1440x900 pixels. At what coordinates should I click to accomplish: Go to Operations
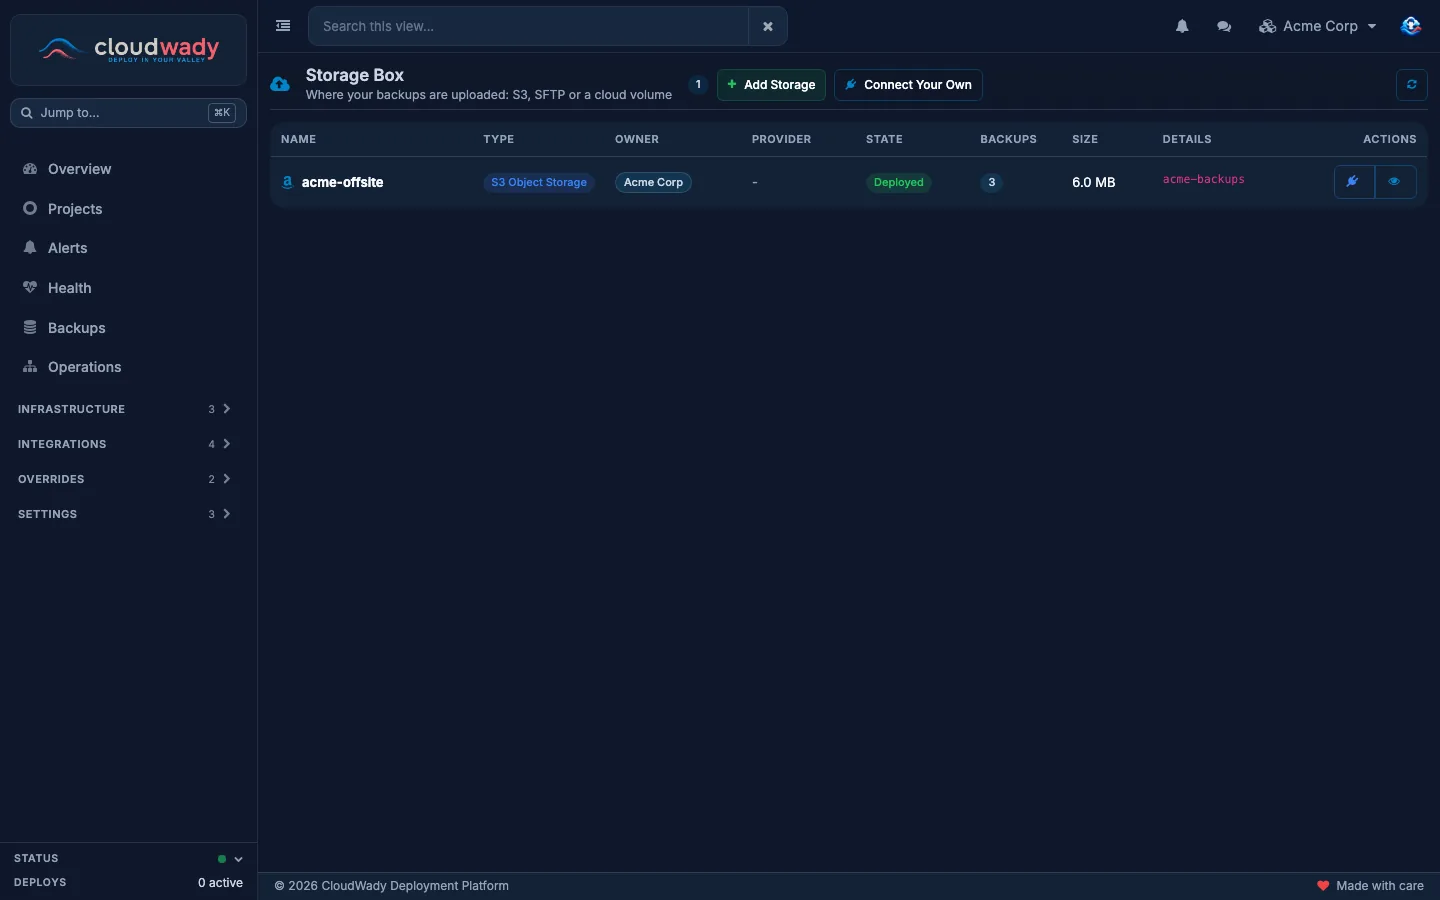(x=128, y=367)
